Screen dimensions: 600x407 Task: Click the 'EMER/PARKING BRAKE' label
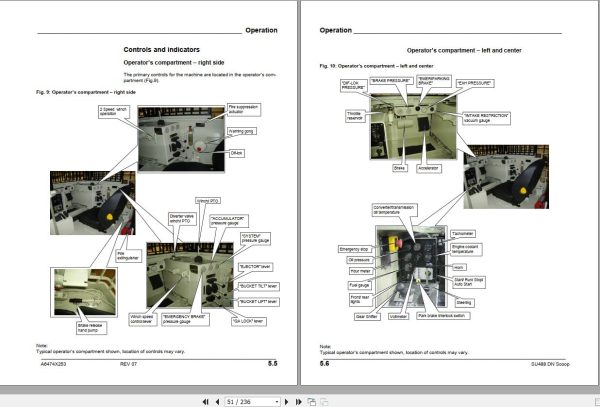coord(434,81)
